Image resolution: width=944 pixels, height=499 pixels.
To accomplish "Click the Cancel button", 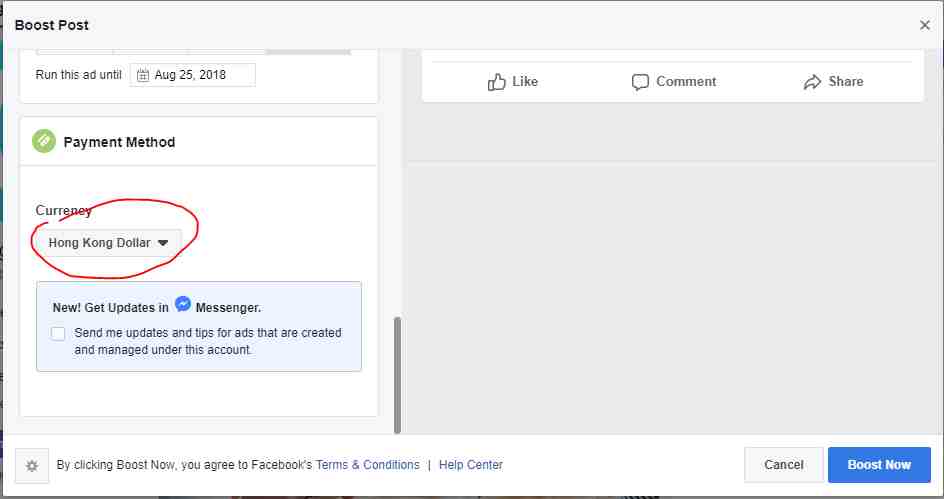I will click(x=783, y=465).
